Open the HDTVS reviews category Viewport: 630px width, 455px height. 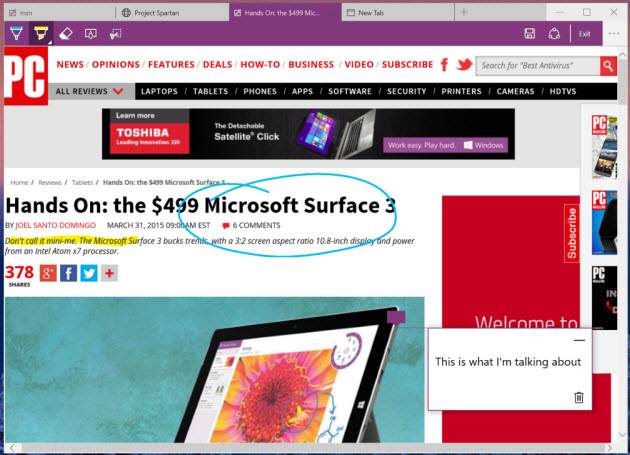tap(562, 91)
